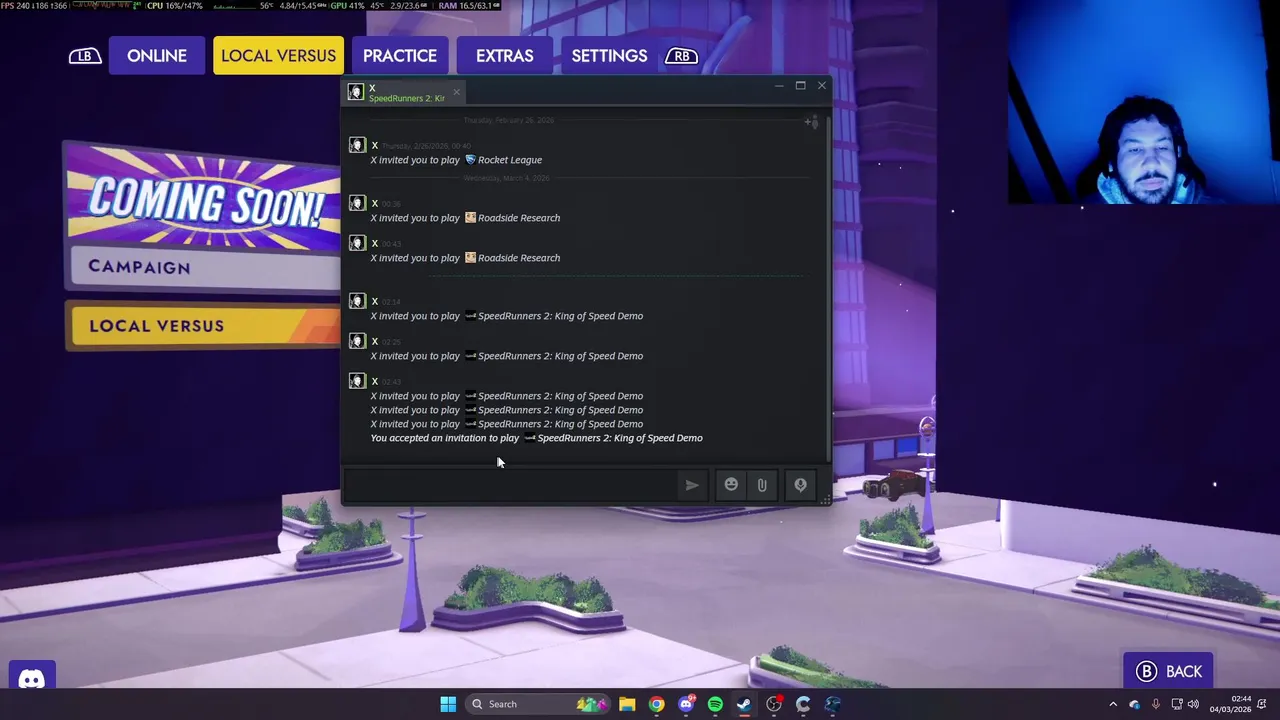
Task: Click the yellow LOCAL VERSUS side button
Action: 205,326
